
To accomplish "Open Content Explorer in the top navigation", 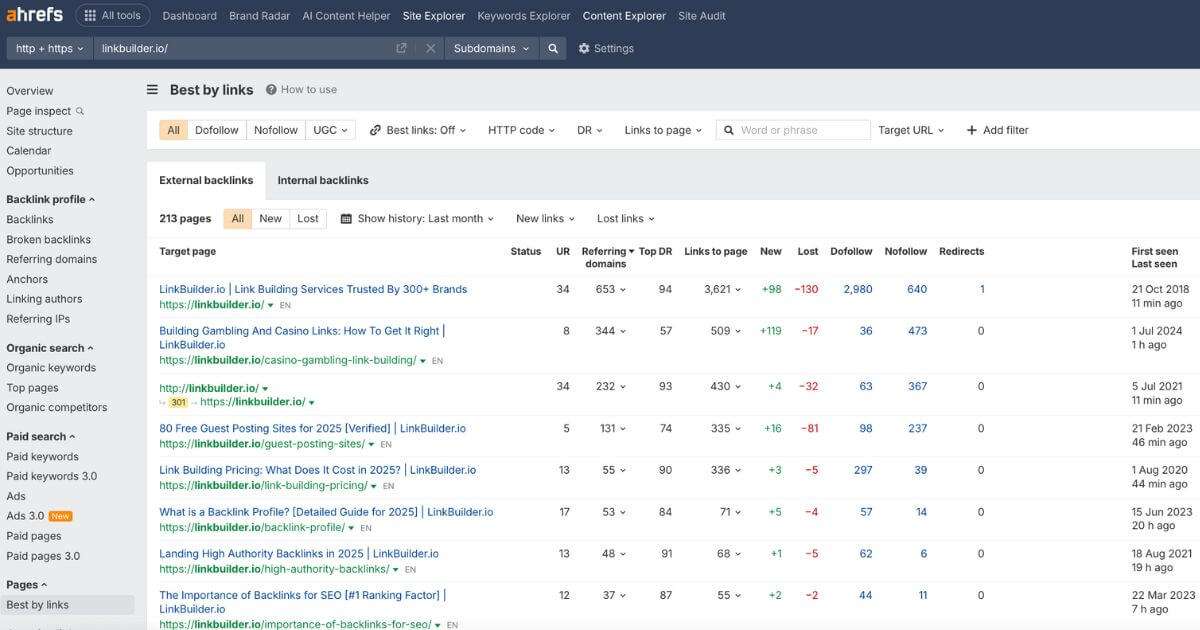I will pyautogui.click(x=624, y=16).
